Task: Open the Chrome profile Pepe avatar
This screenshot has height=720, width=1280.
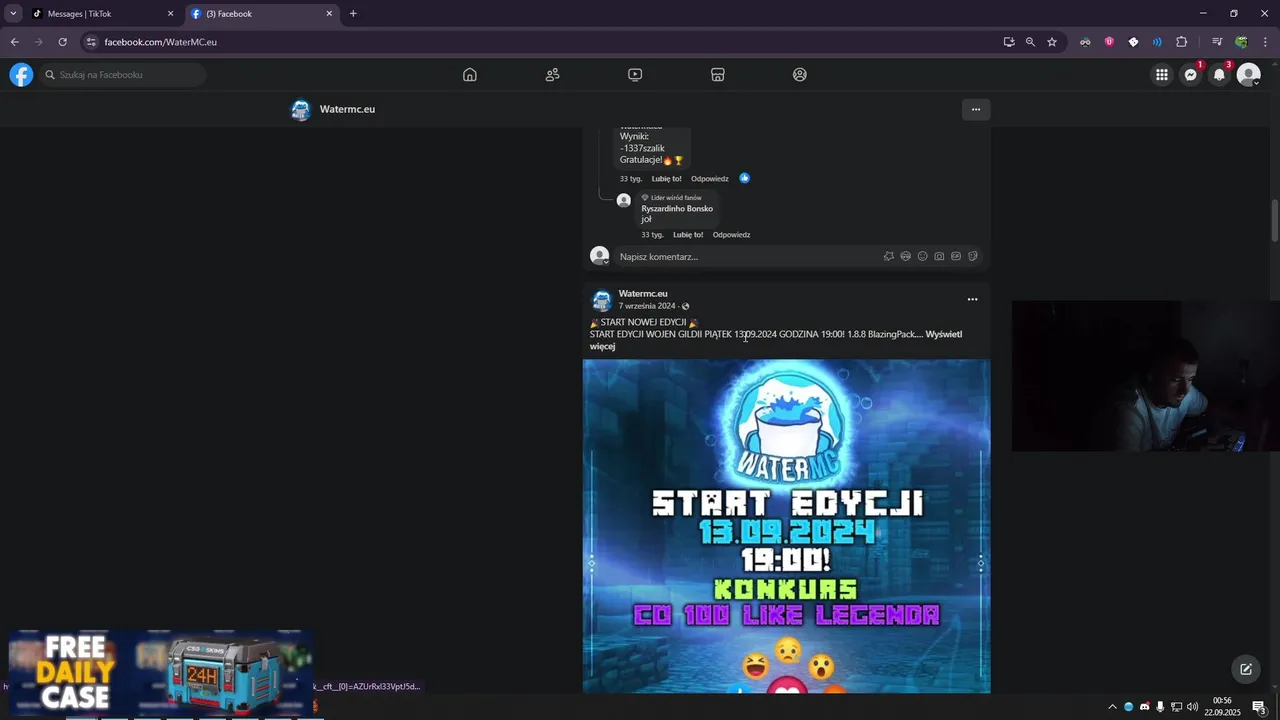Action: [x=1241, y=42]
